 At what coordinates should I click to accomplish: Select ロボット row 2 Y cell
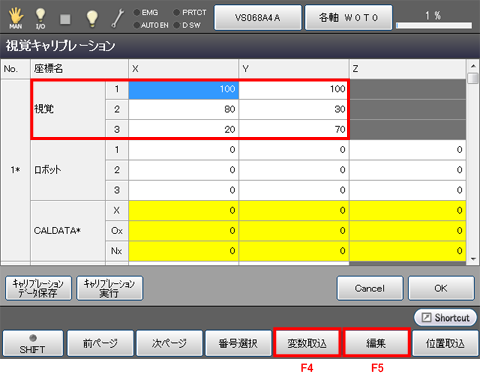pos(294,170)
